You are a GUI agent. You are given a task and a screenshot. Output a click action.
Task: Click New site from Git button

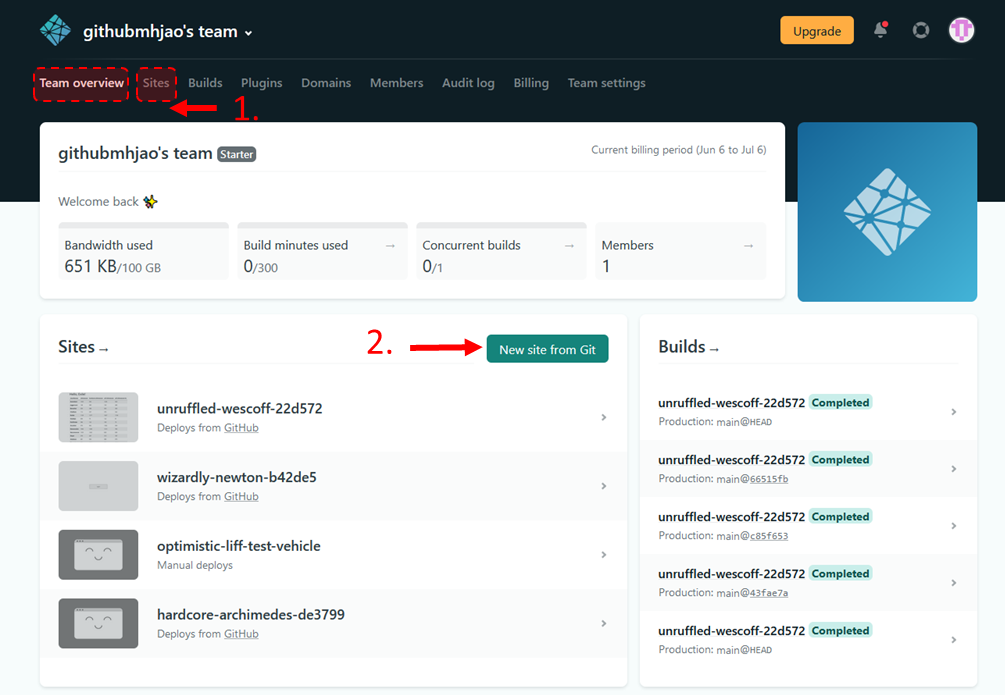click(547, 349)
